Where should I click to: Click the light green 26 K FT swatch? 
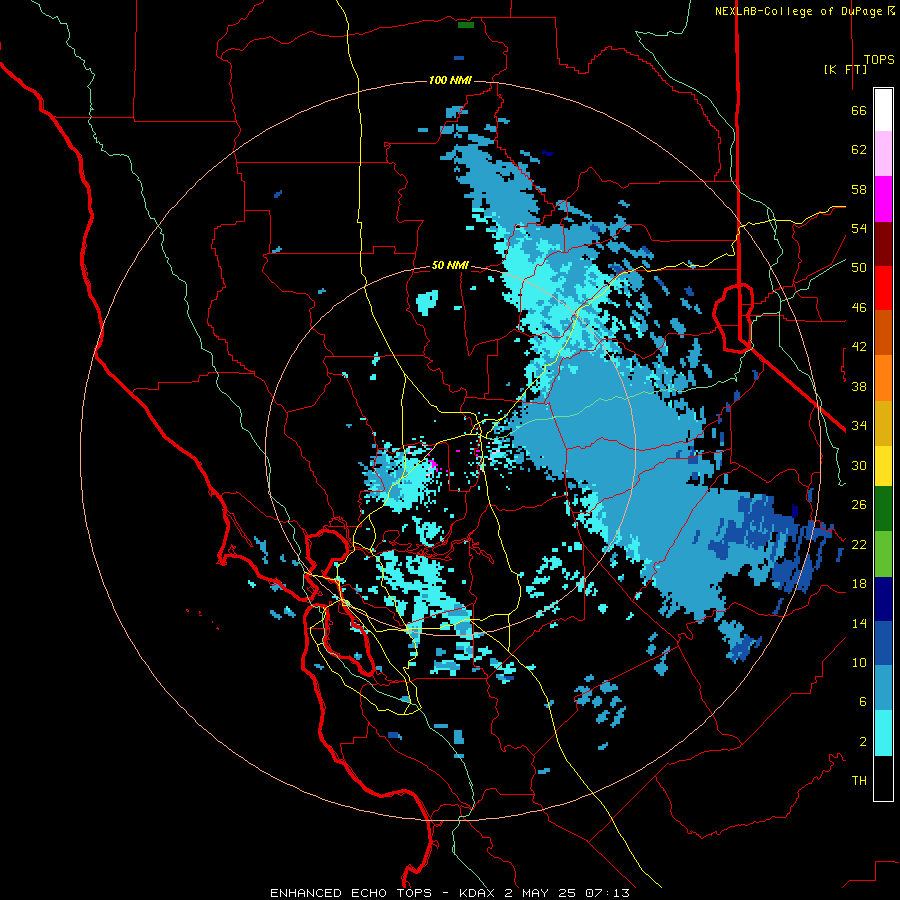coord(883,554)
